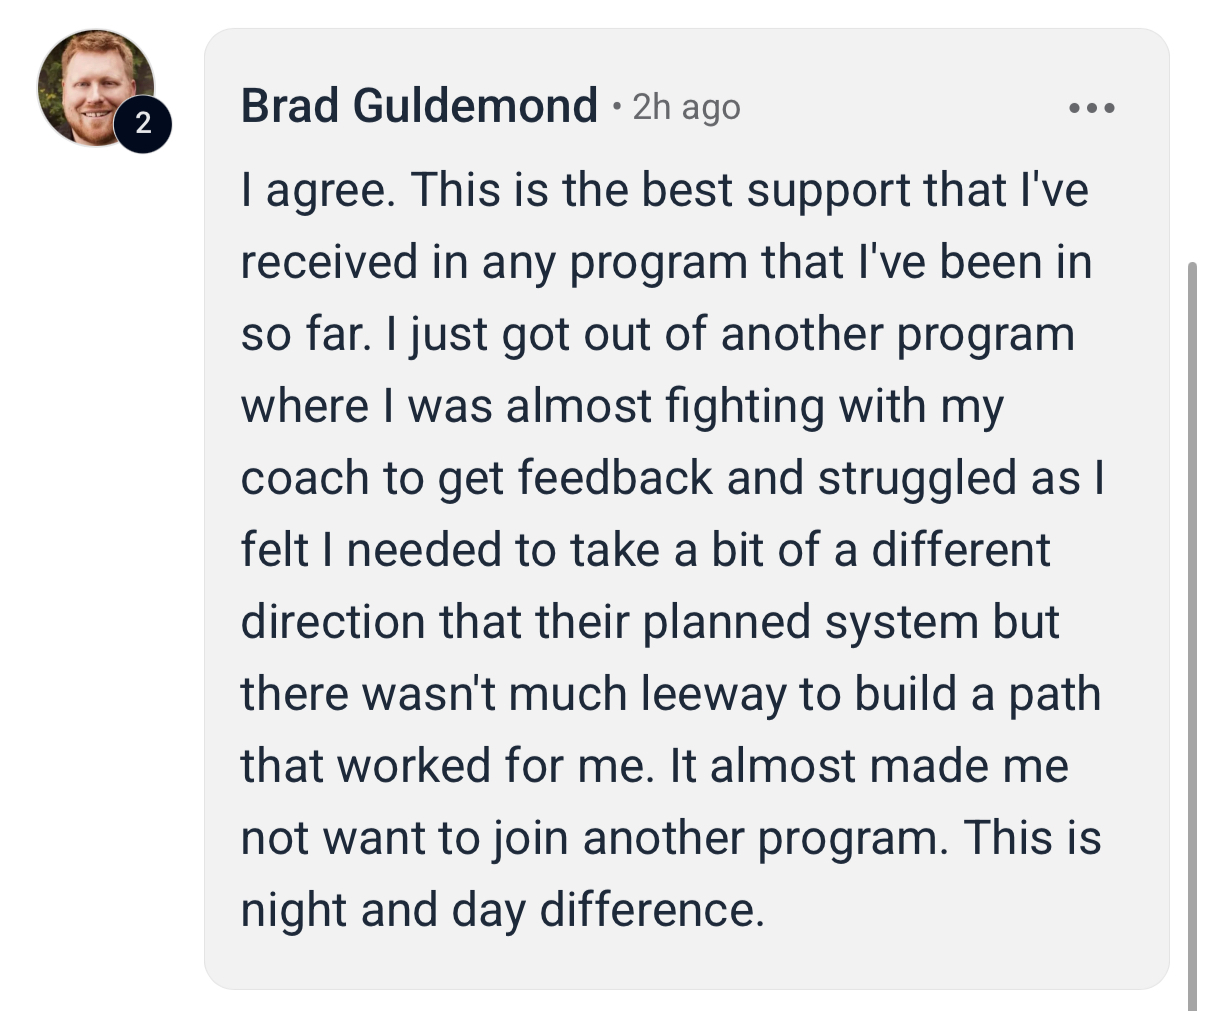Screen dimensions: 1206x1011
Task: Click 'another program' in the third line
Action: [x=897, y=334]
